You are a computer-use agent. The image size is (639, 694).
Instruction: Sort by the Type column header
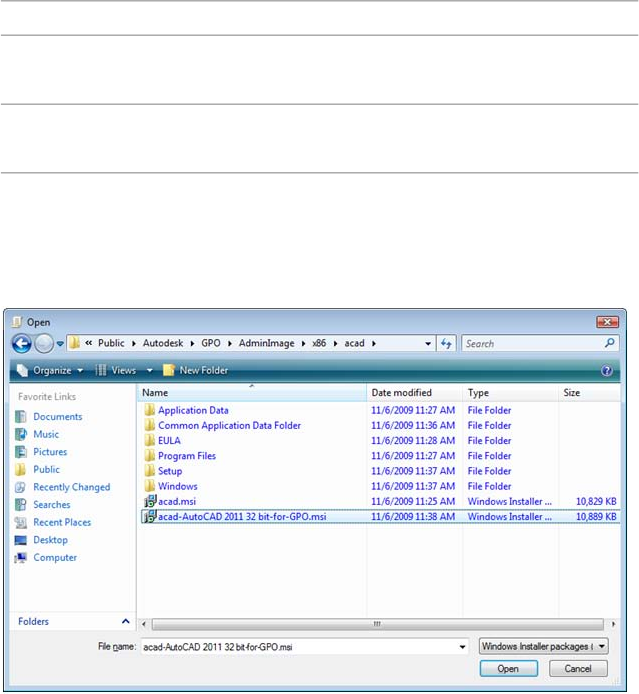coord(511,393)
